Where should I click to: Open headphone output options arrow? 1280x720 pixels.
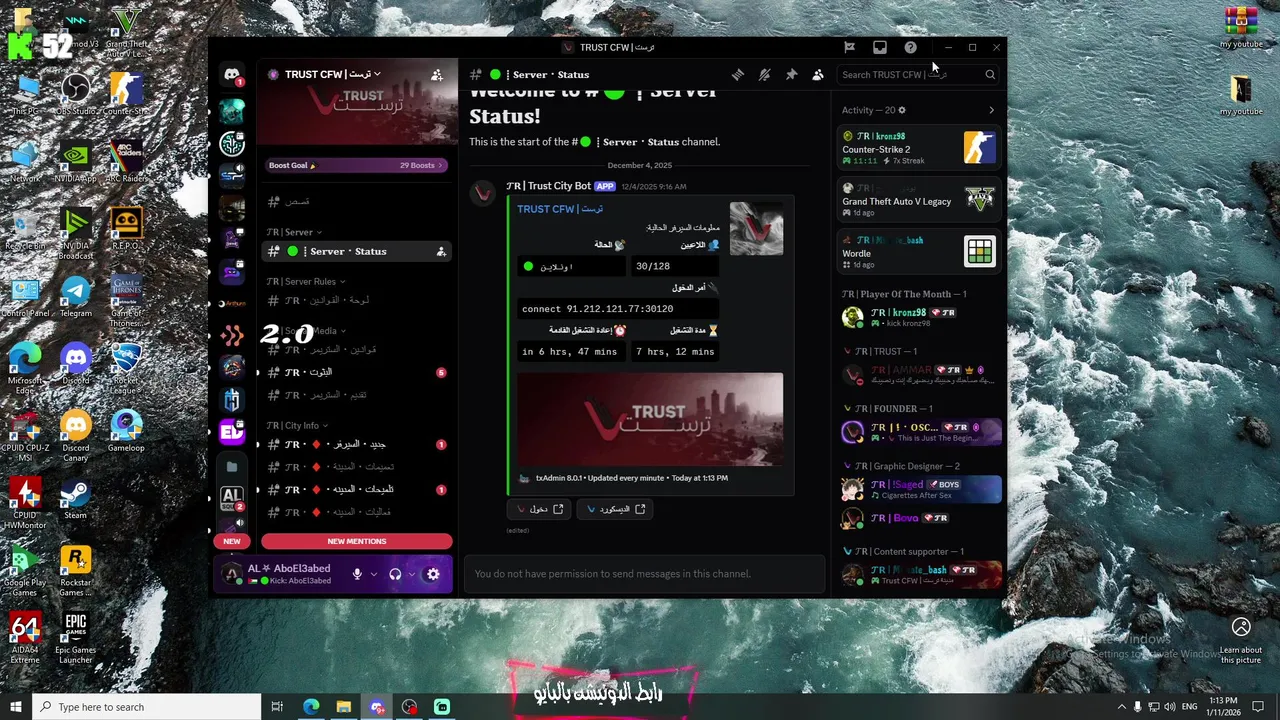pos(411,574)
